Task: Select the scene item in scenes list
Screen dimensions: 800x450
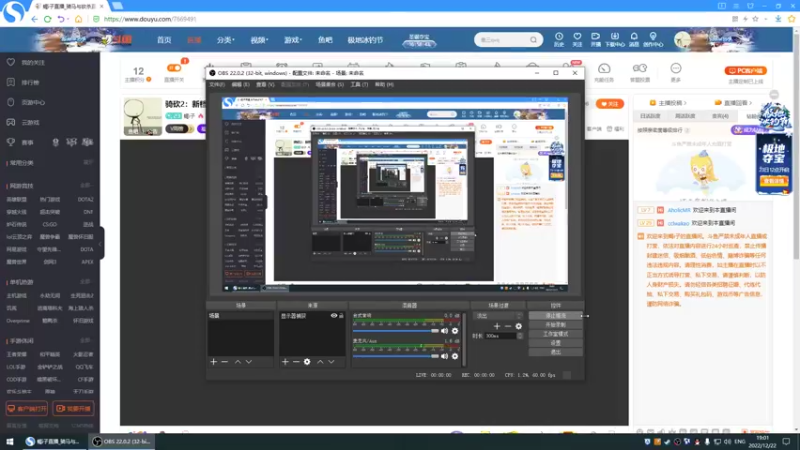Action: coord(240,316)
